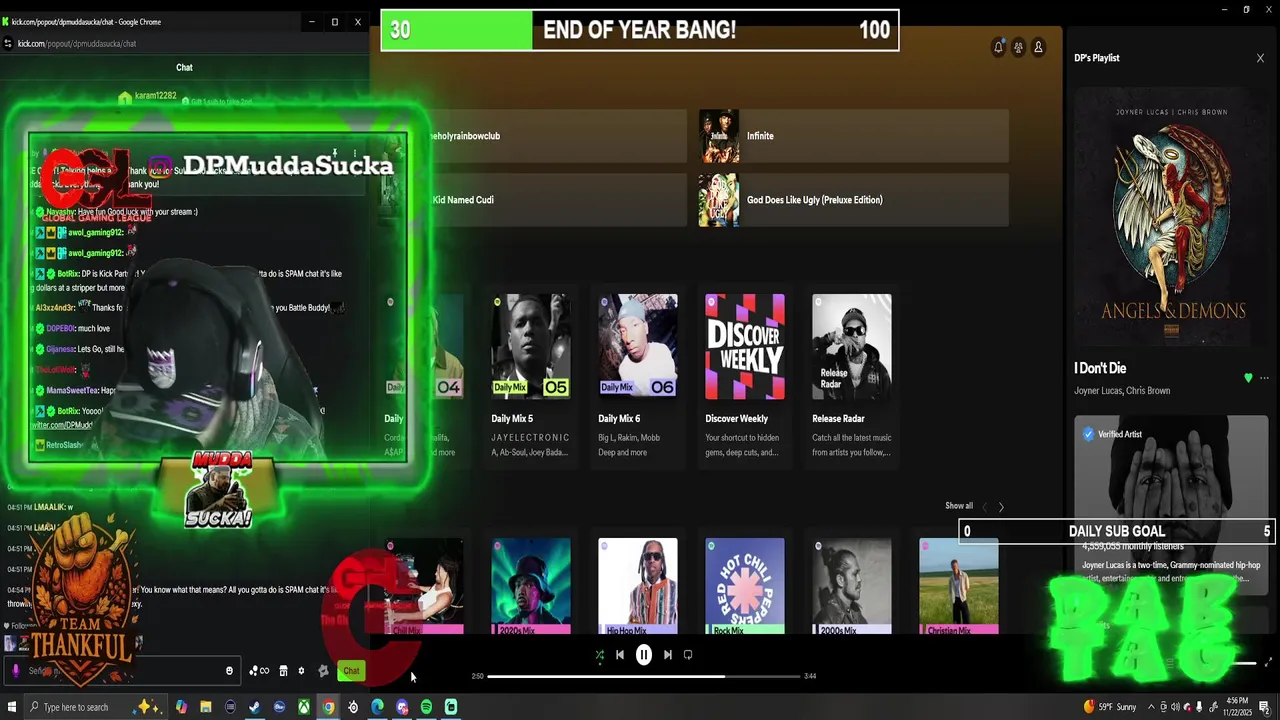Open God Does Like Ugly (Preluxe Edition)
This screenshot has width=1280, height=720.
pyautogui.click(x=853, y=200)
